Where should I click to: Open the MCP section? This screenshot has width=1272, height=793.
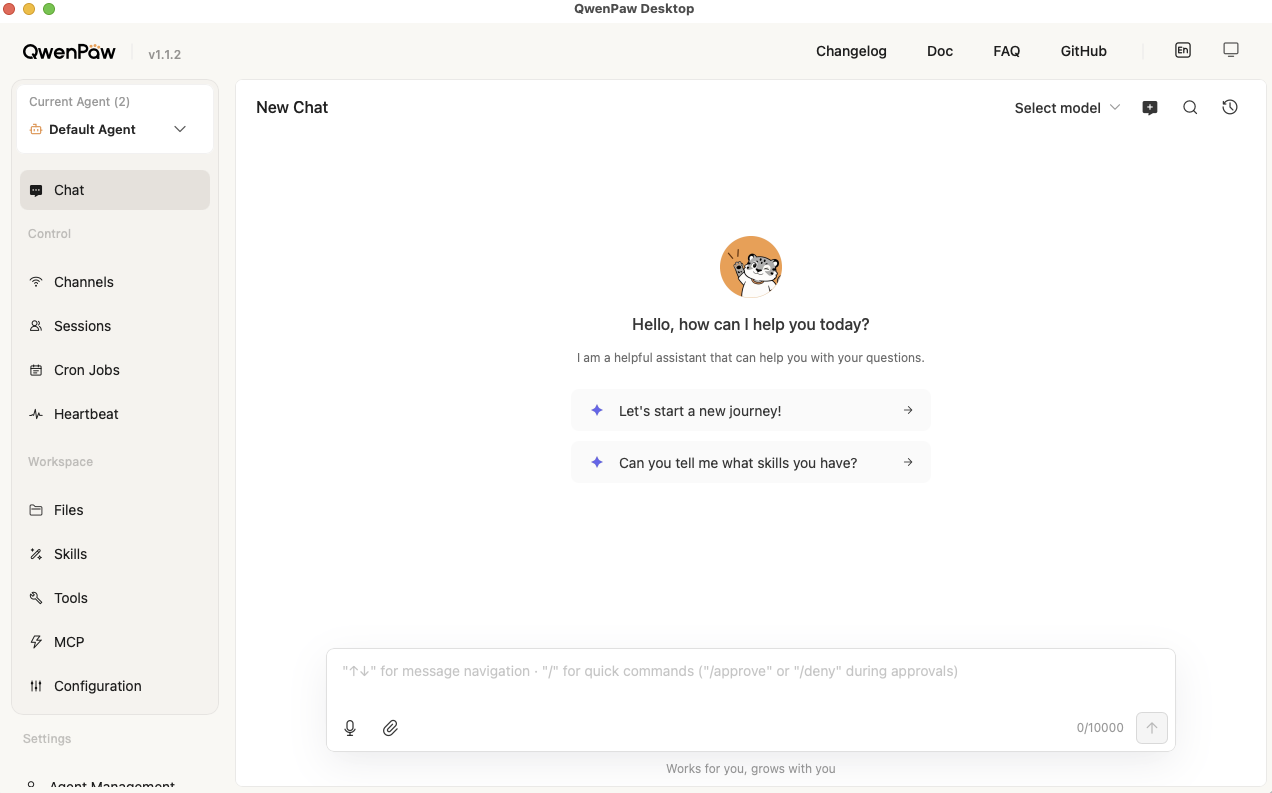pyautogui.click(x=67, y=642)
